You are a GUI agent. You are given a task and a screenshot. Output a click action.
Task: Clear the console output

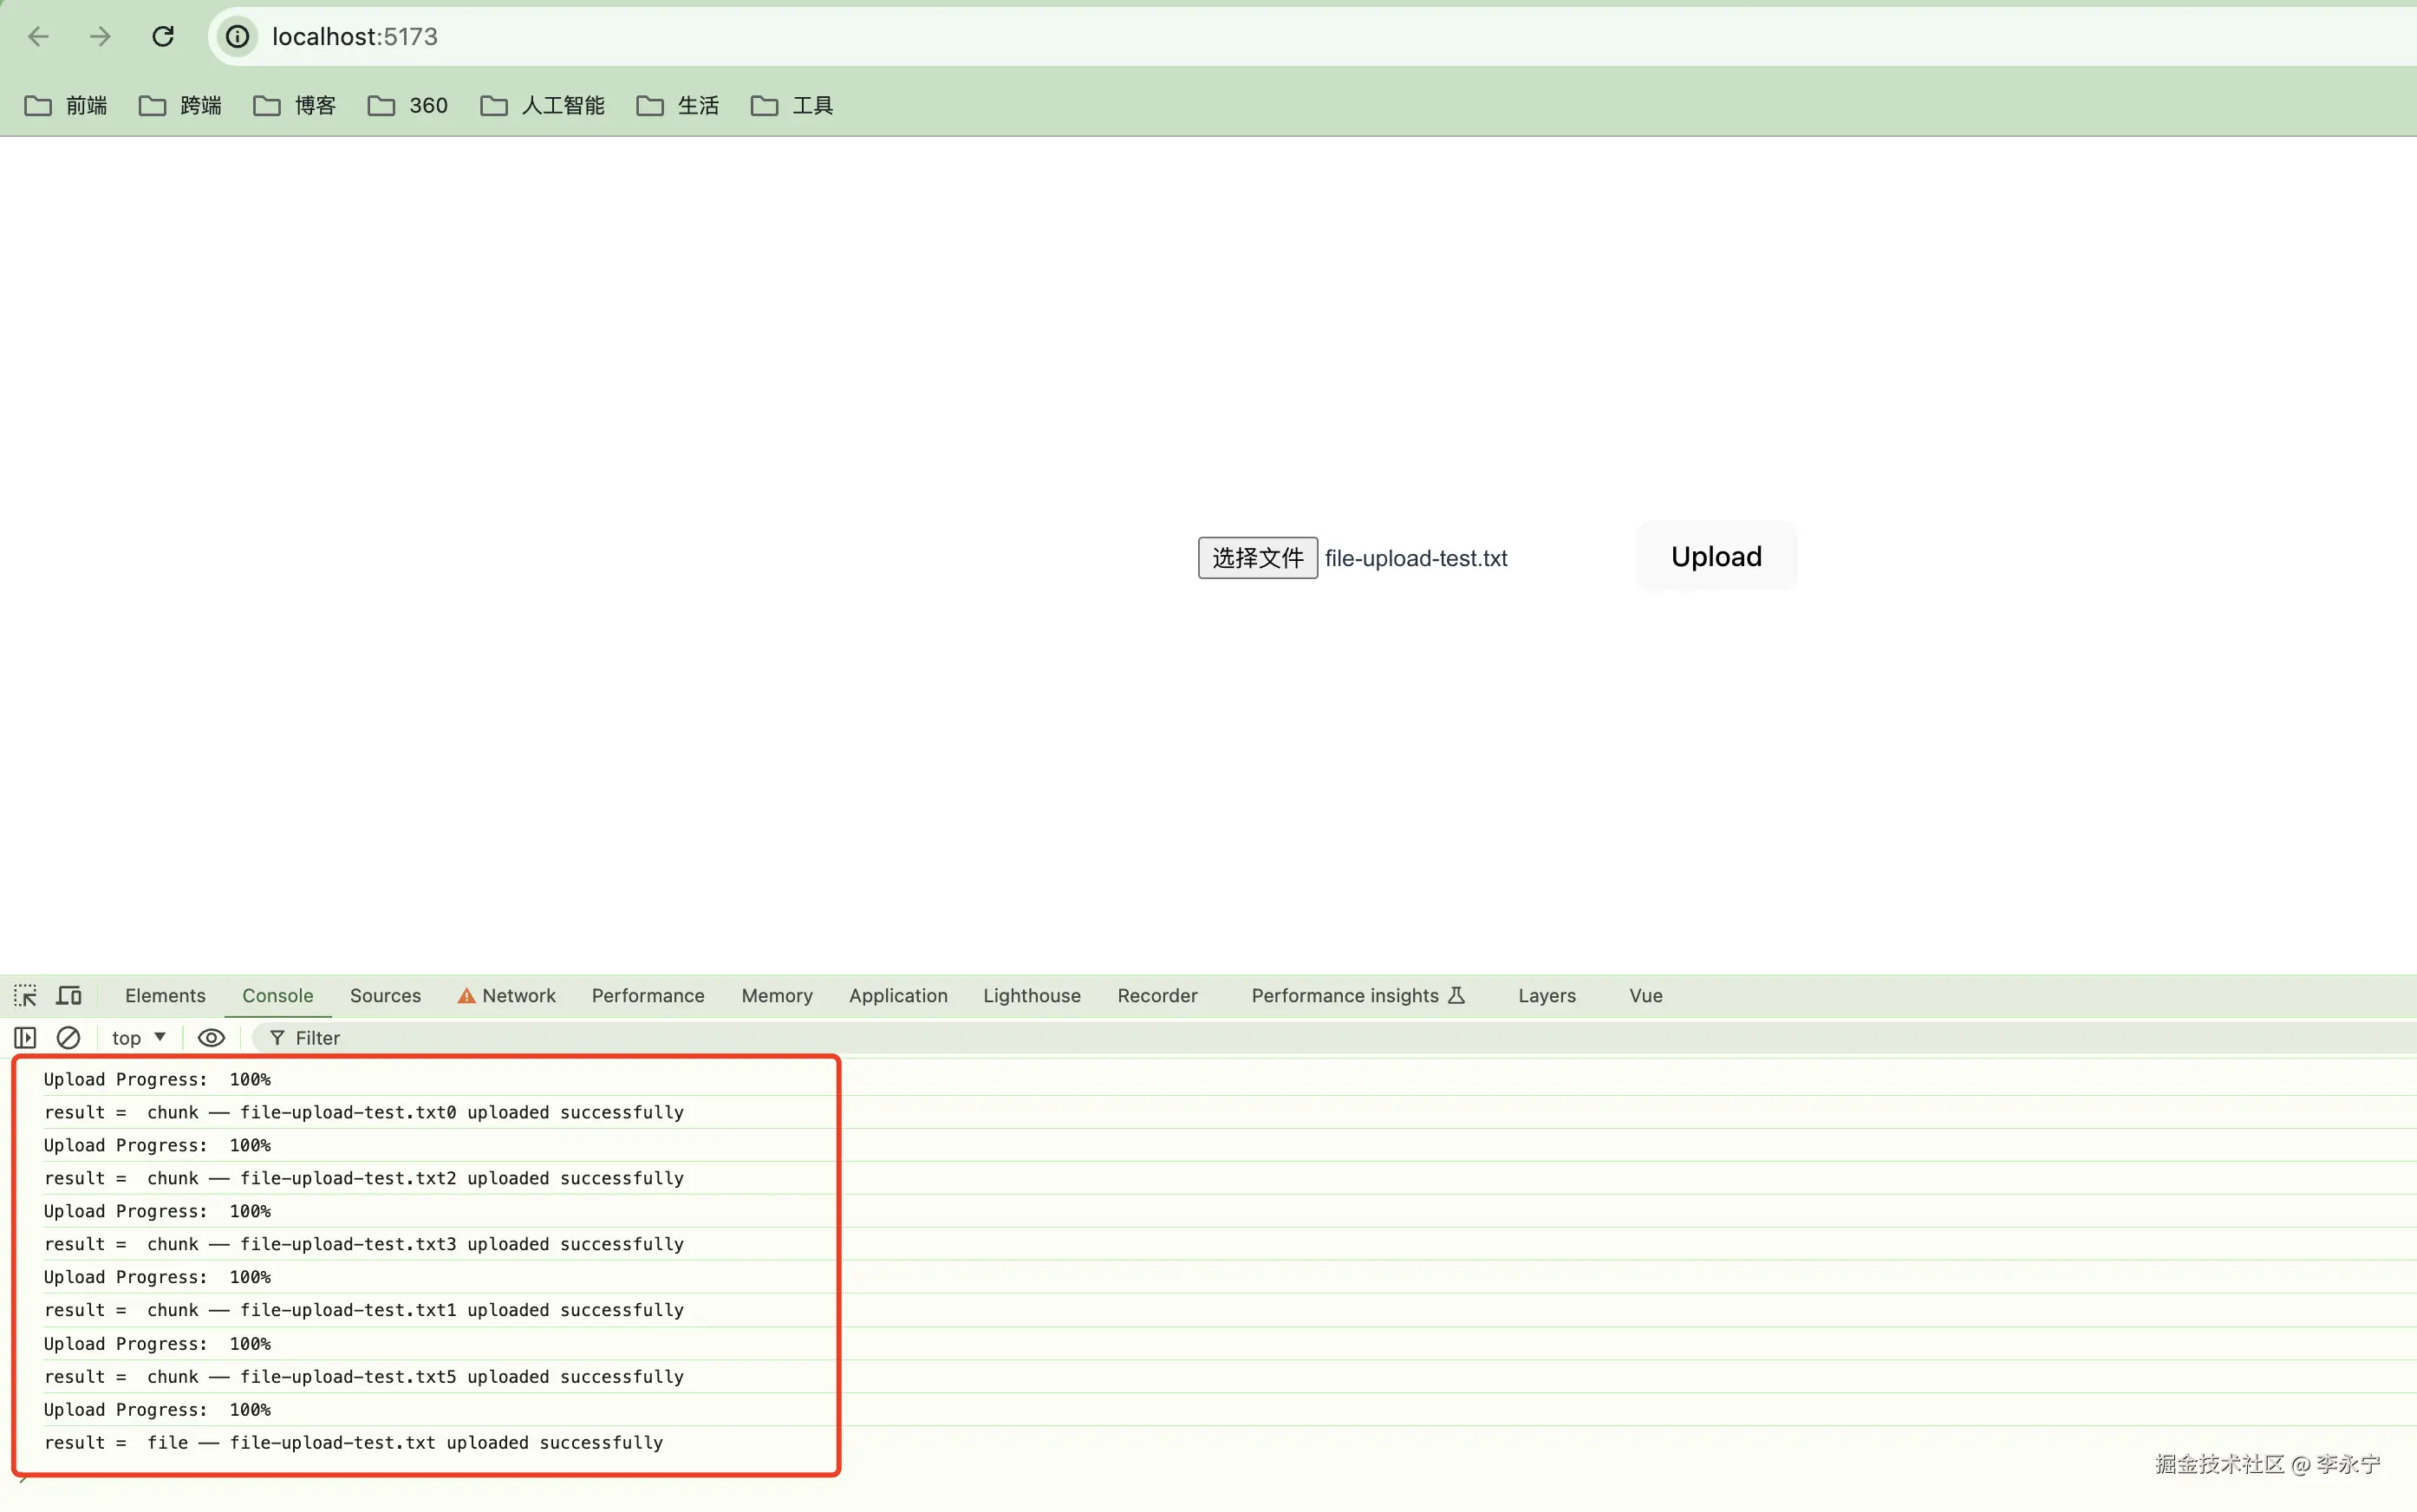[68, 1038]
